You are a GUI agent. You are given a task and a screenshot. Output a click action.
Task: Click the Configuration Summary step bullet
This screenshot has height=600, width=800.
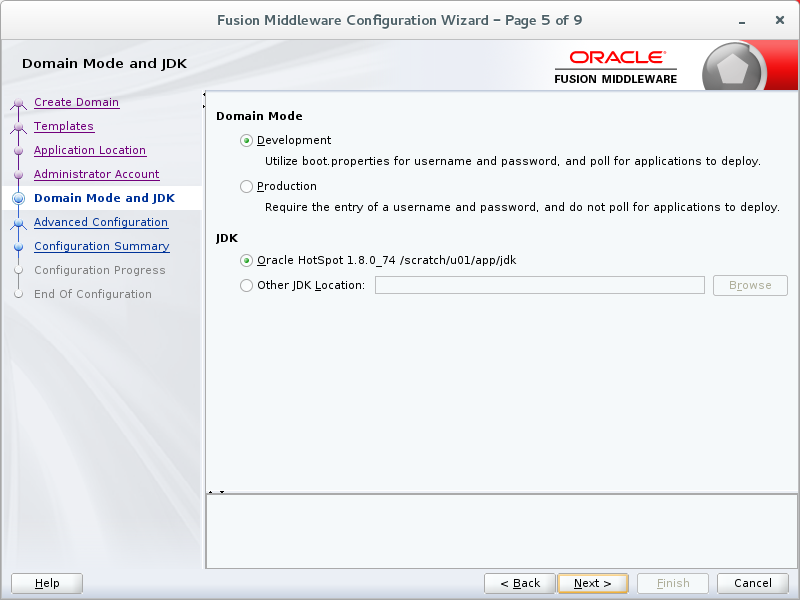tap(18, 246)
